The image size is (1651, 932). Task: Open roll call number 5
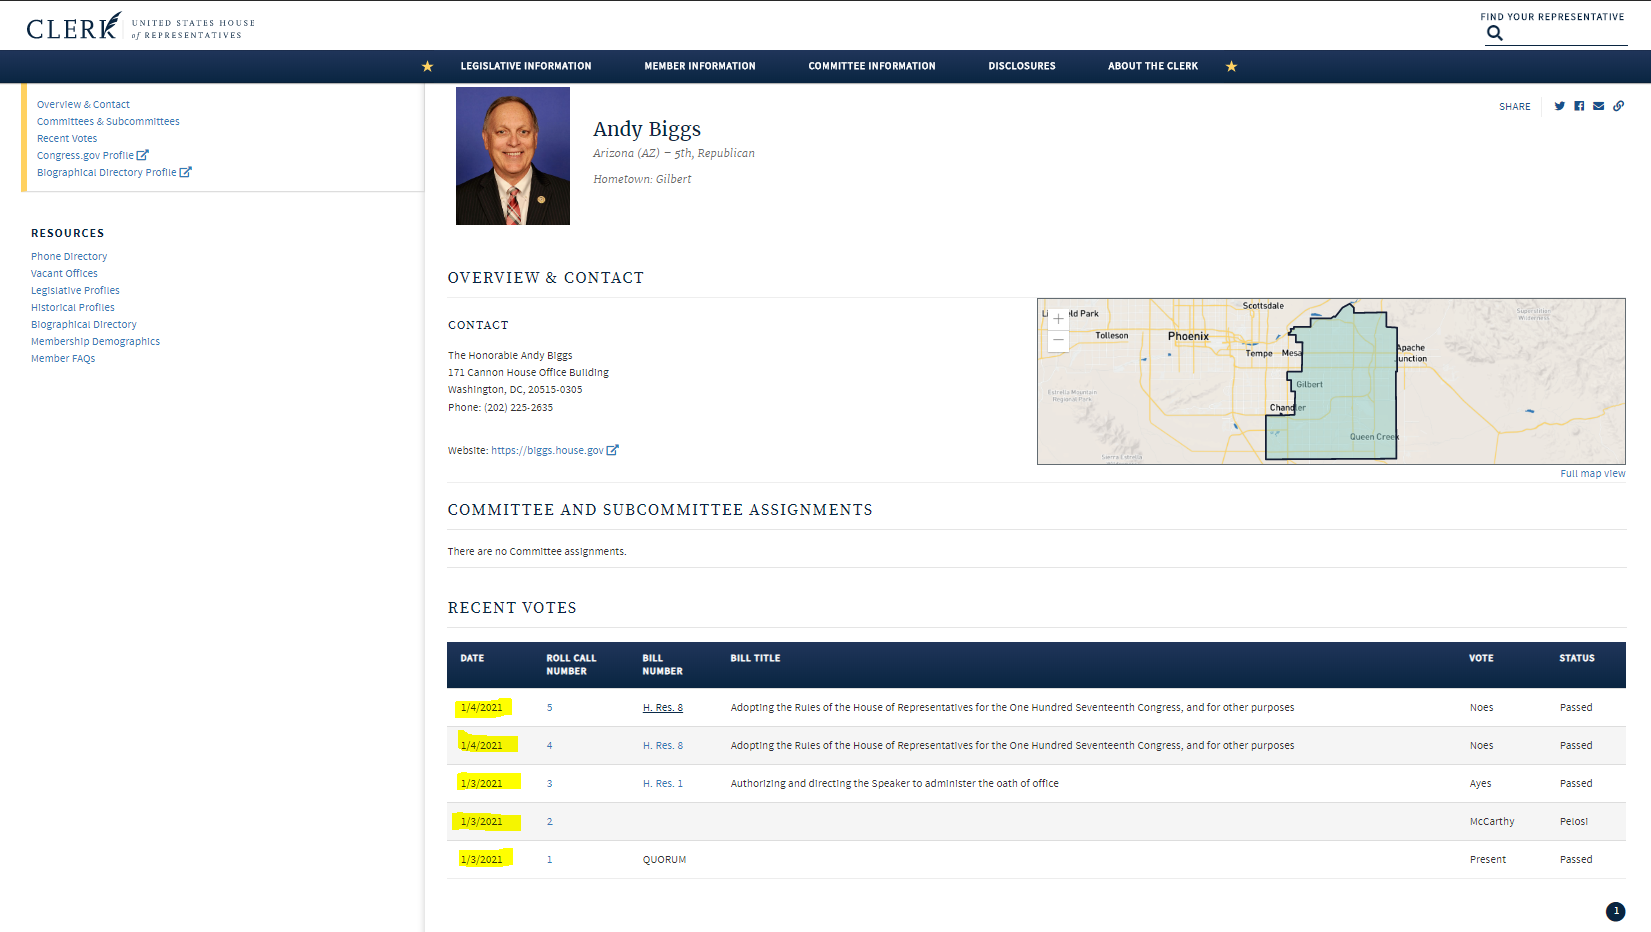click(x=549, y=707)
